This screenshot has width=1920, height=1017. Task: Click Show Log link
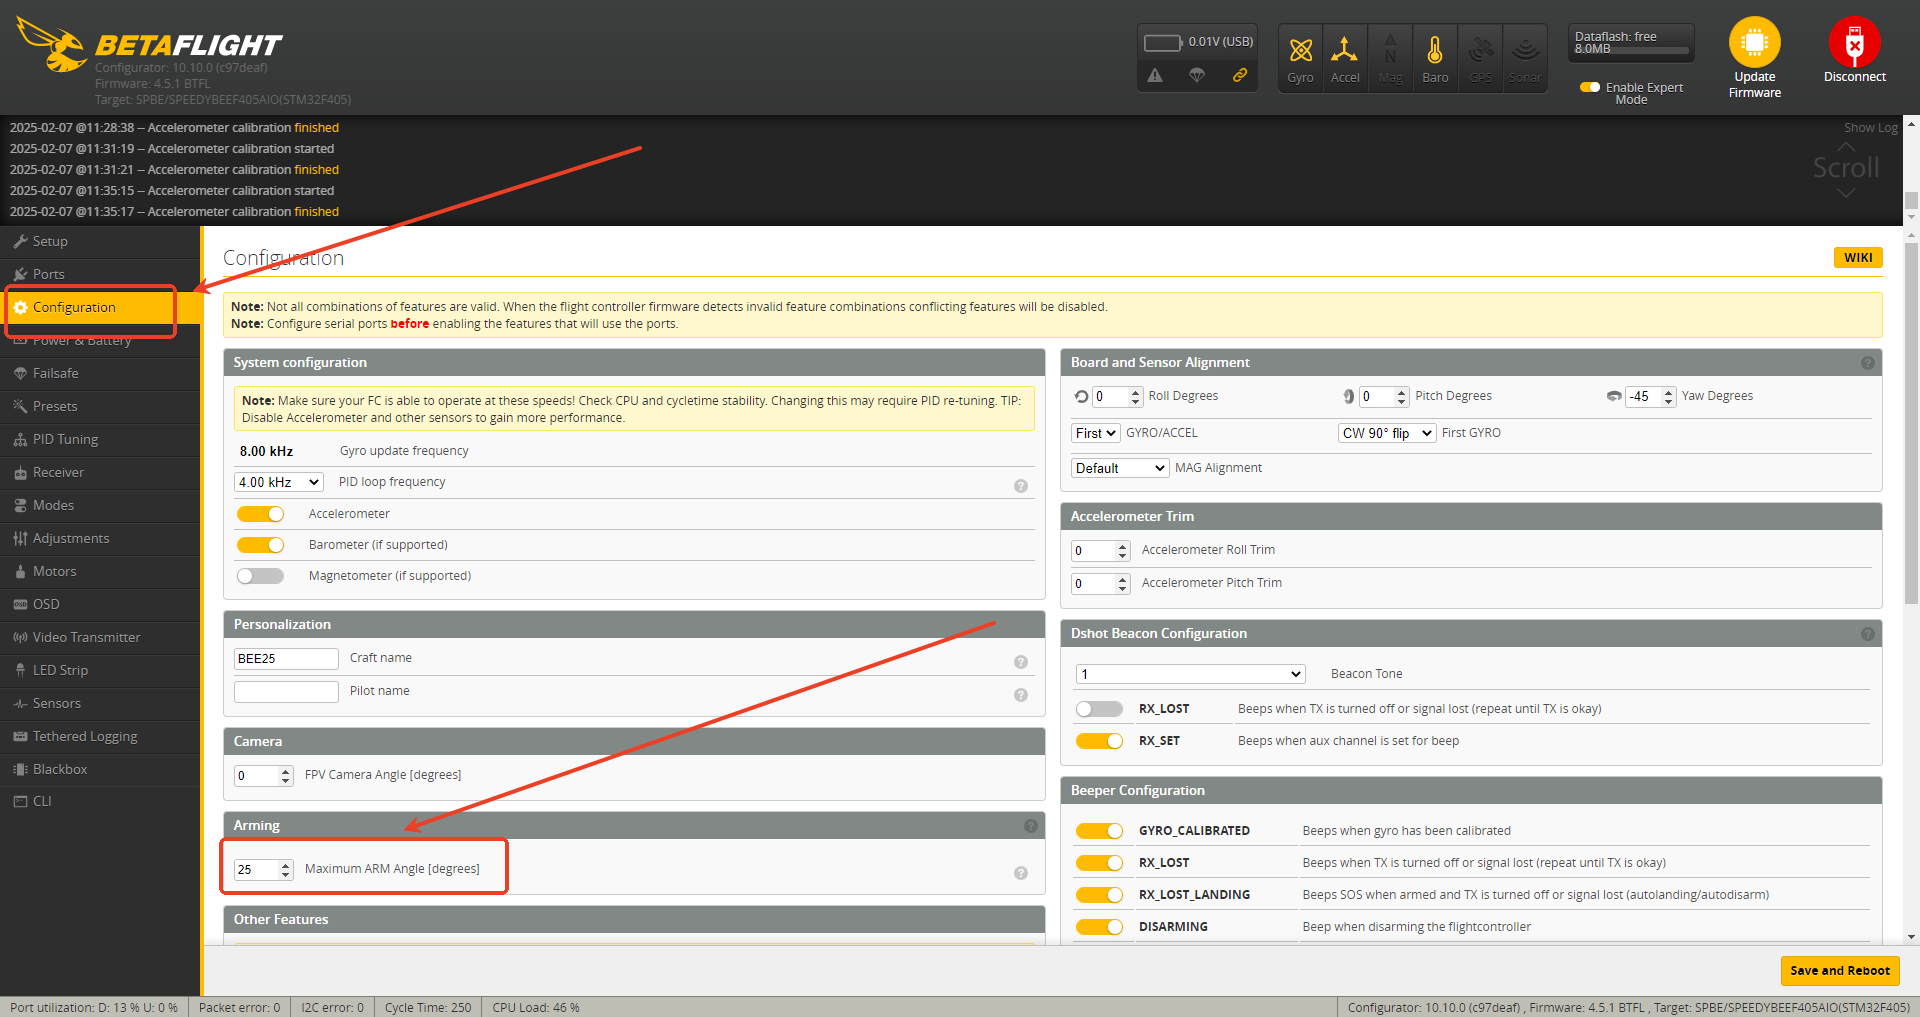click(x=1870, y=128)
